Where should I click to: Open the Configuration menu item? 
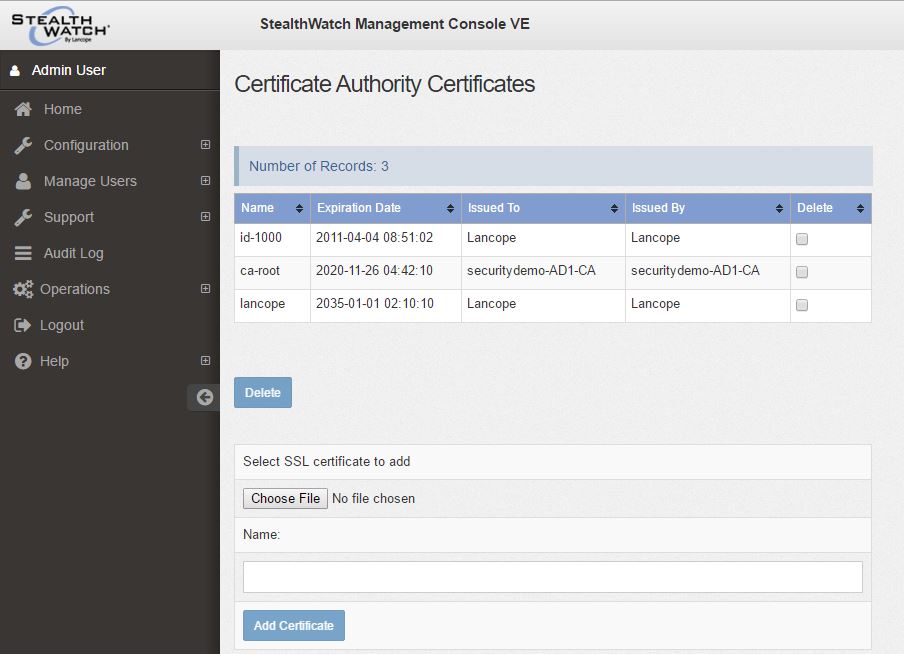86,145
